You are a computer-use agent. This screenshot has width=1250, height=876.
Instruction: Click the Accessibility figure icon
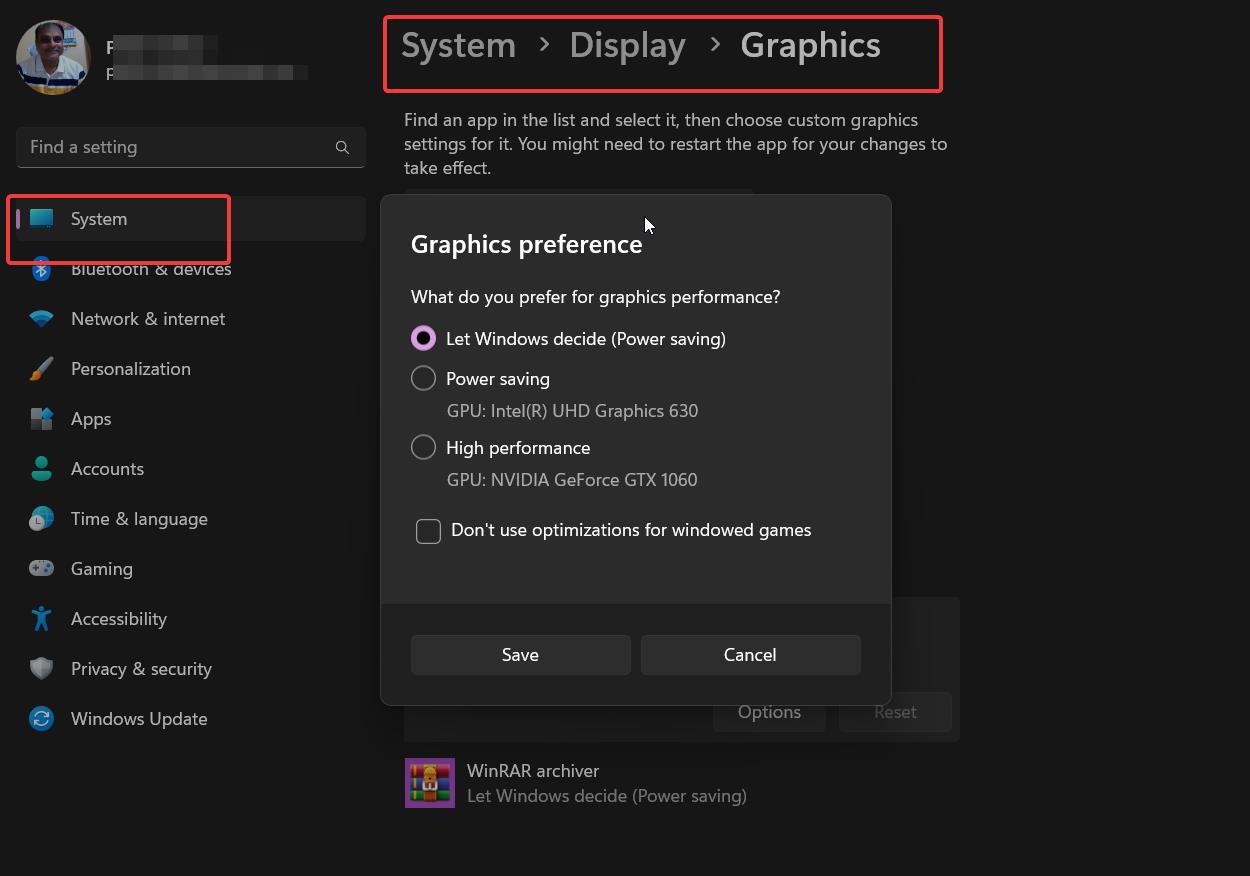coord(41,619)
